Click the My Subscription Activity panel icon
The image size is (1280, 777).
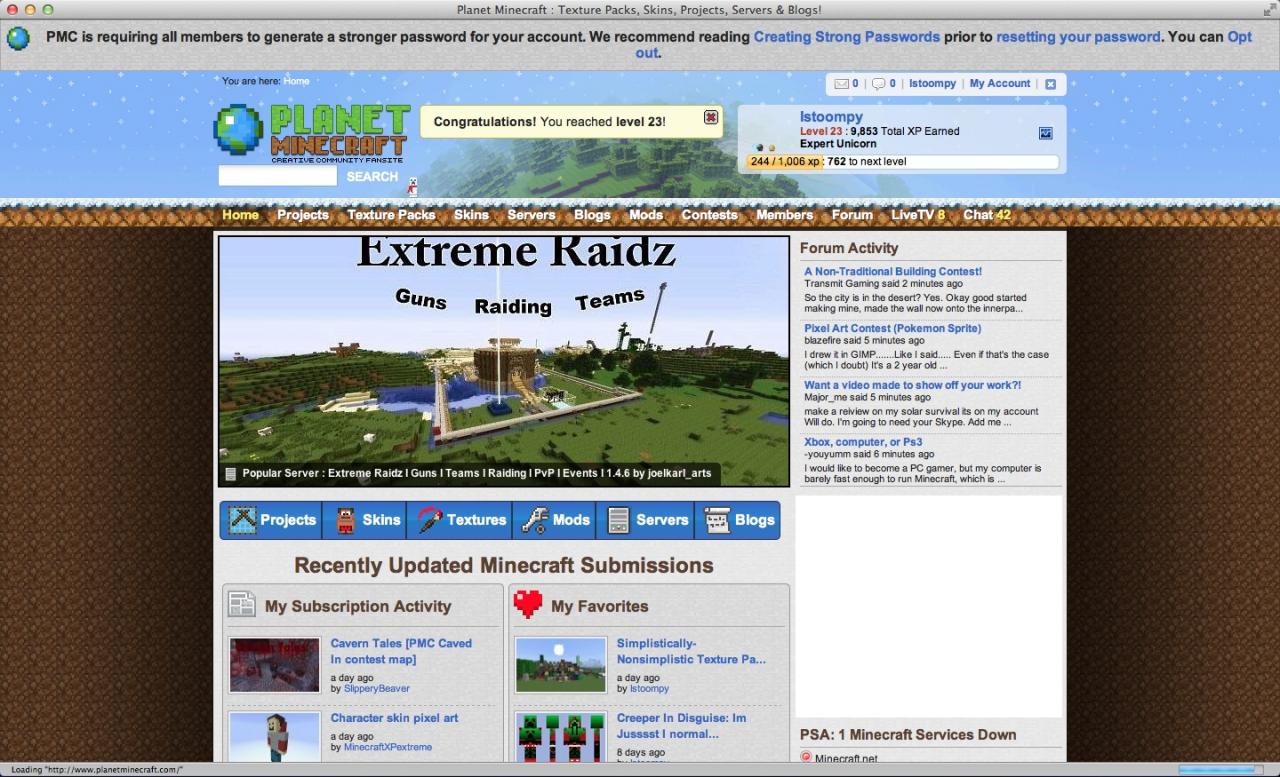pos(241,605)
